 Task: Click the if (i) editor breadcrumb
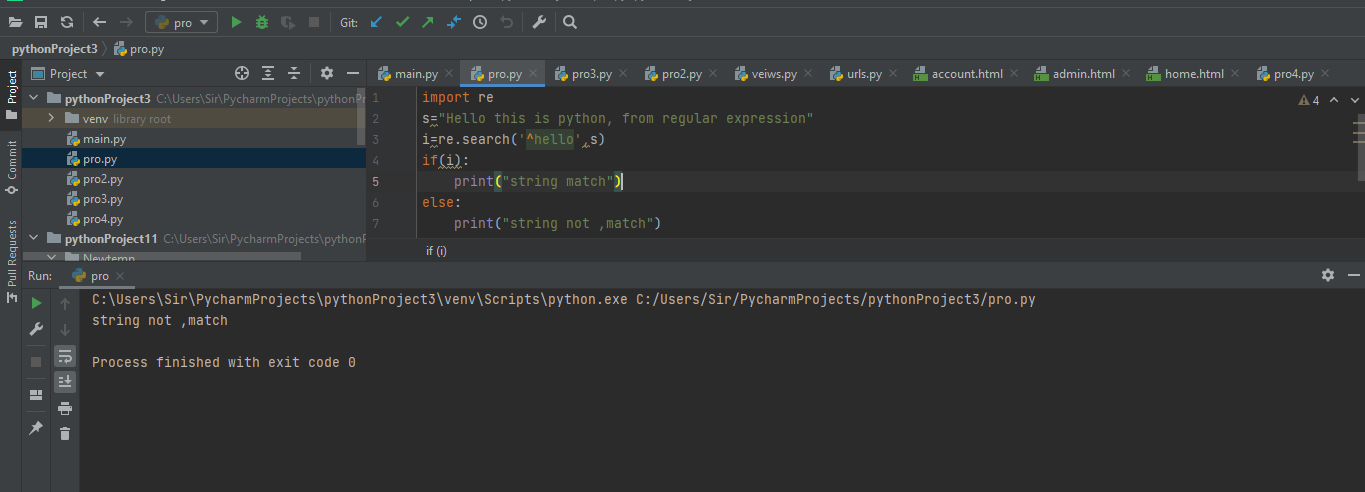(x=436, y=251)
